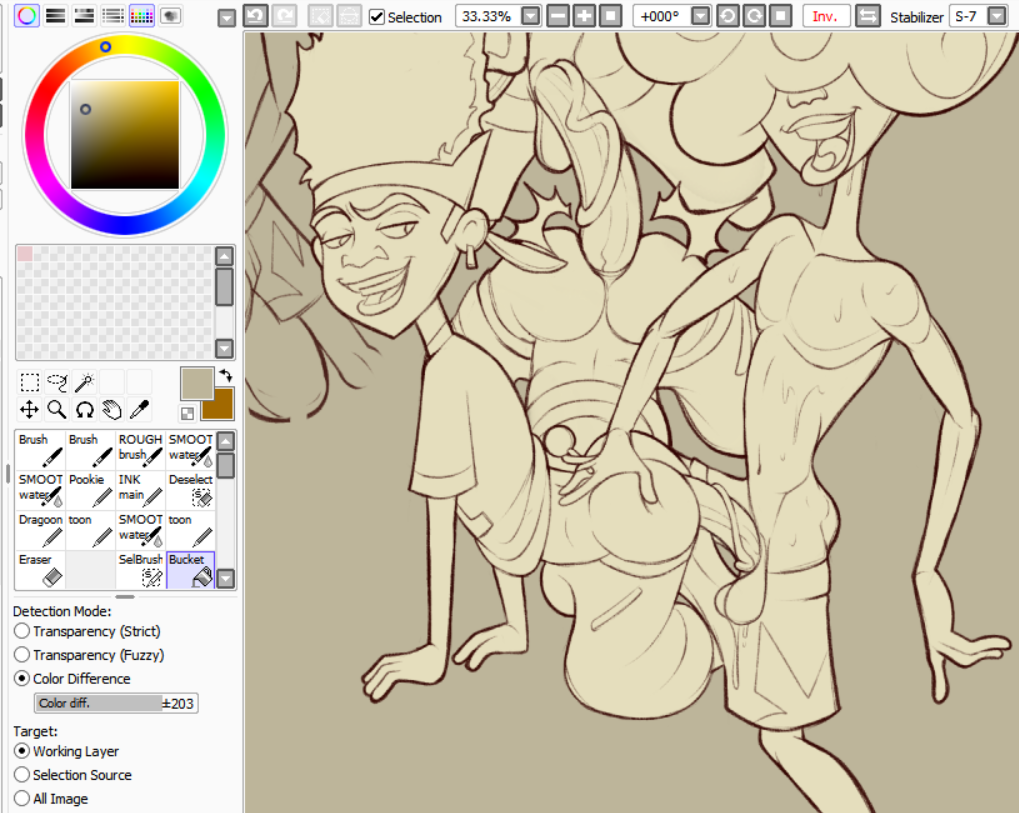
Task: Expand the Stabilizer S-7 dropdown
Action: coord(996,16)
